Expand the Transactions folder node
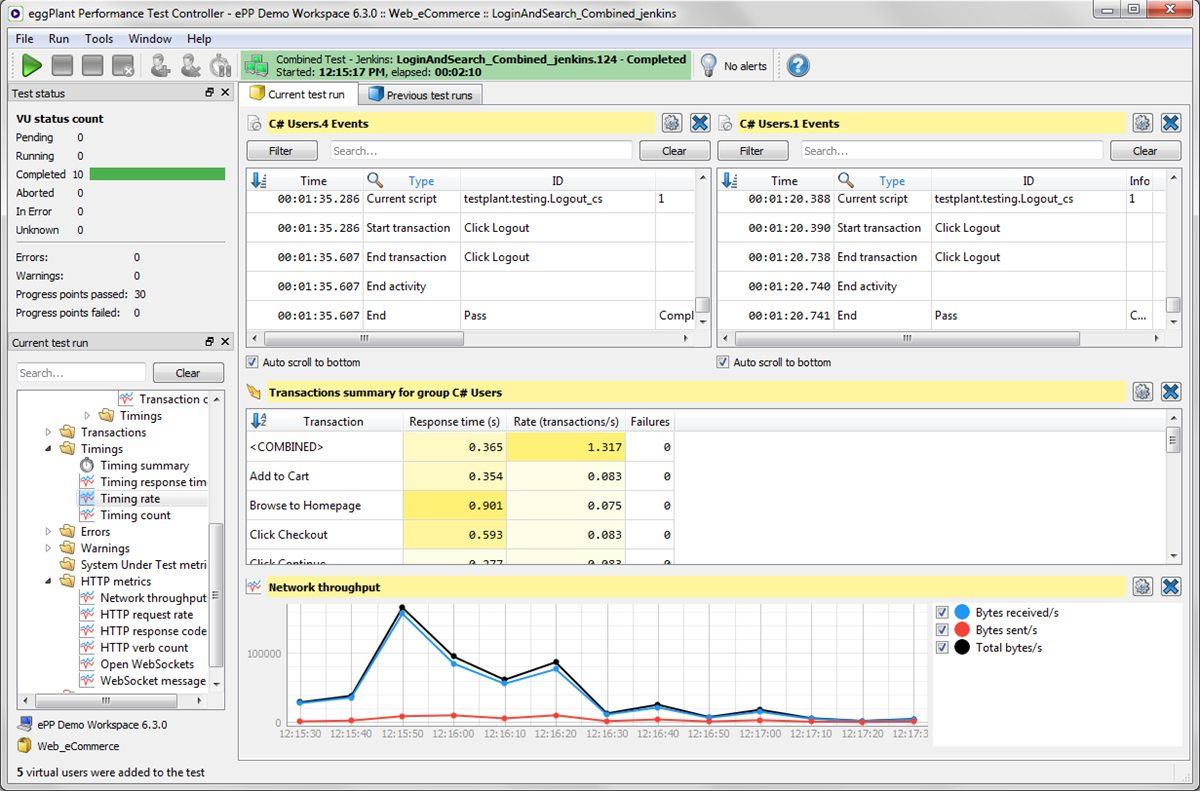This screenshot has height=791, width=1200. tap(49, 433)
